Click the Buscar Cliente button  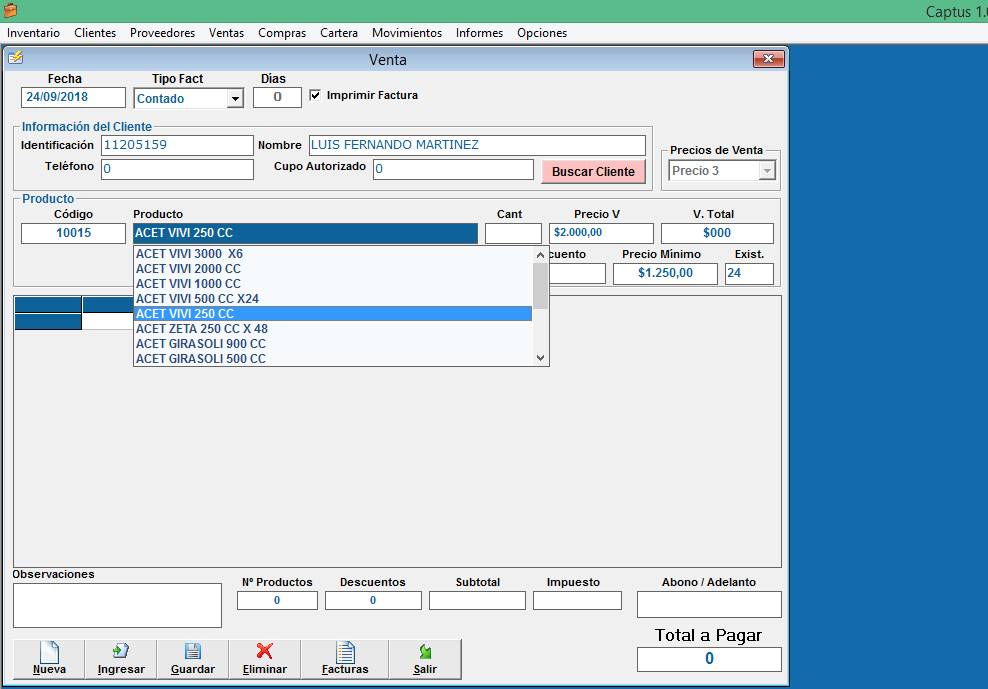click(593, 172)
